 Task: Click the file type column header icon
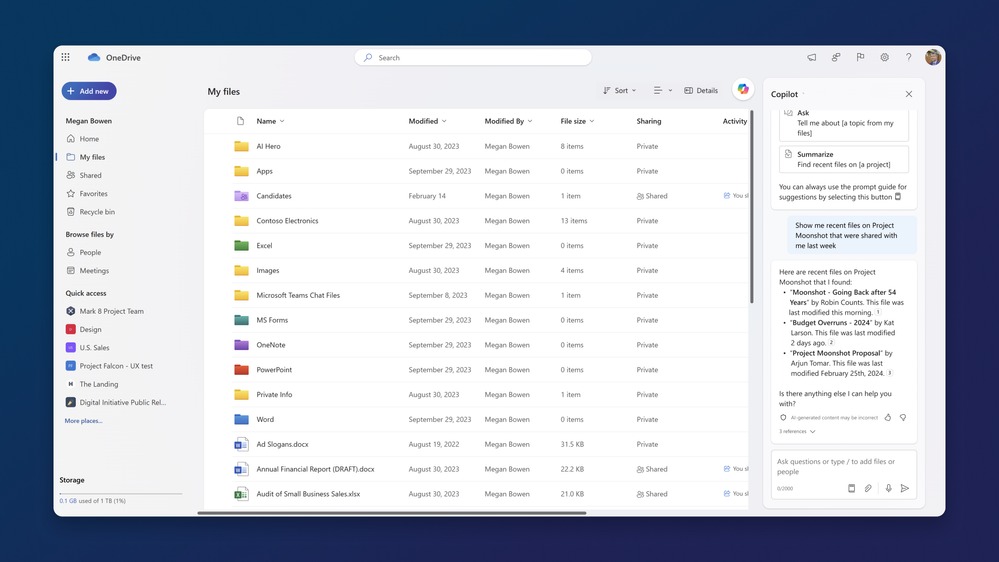point(240,121)
